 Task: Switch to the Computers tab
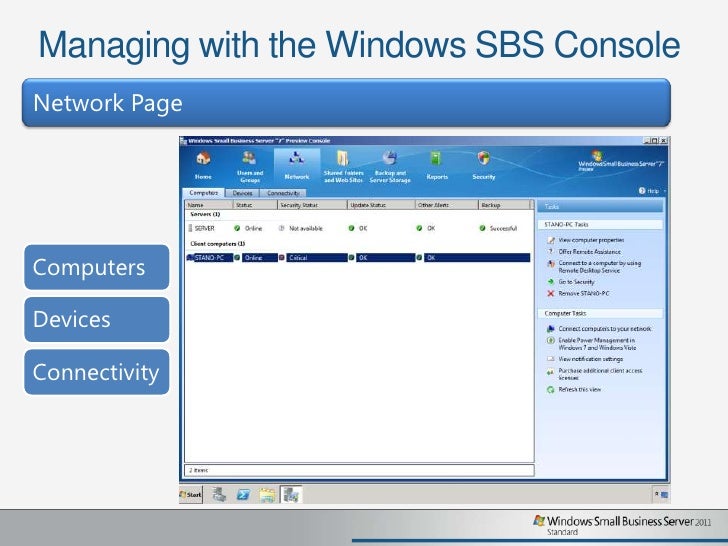(204, 193)
